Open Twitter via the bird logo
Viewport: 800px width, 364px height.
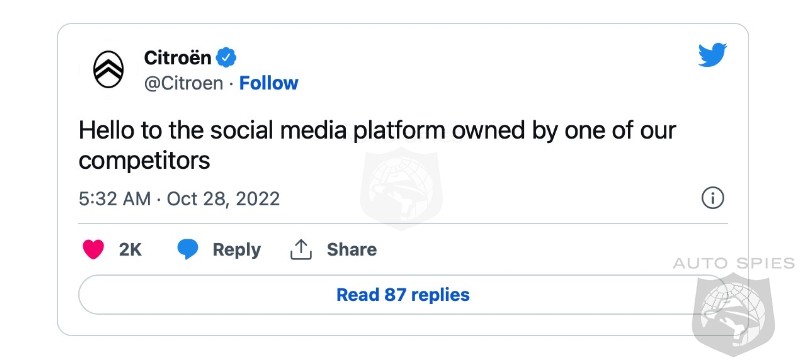coord(712,55)
